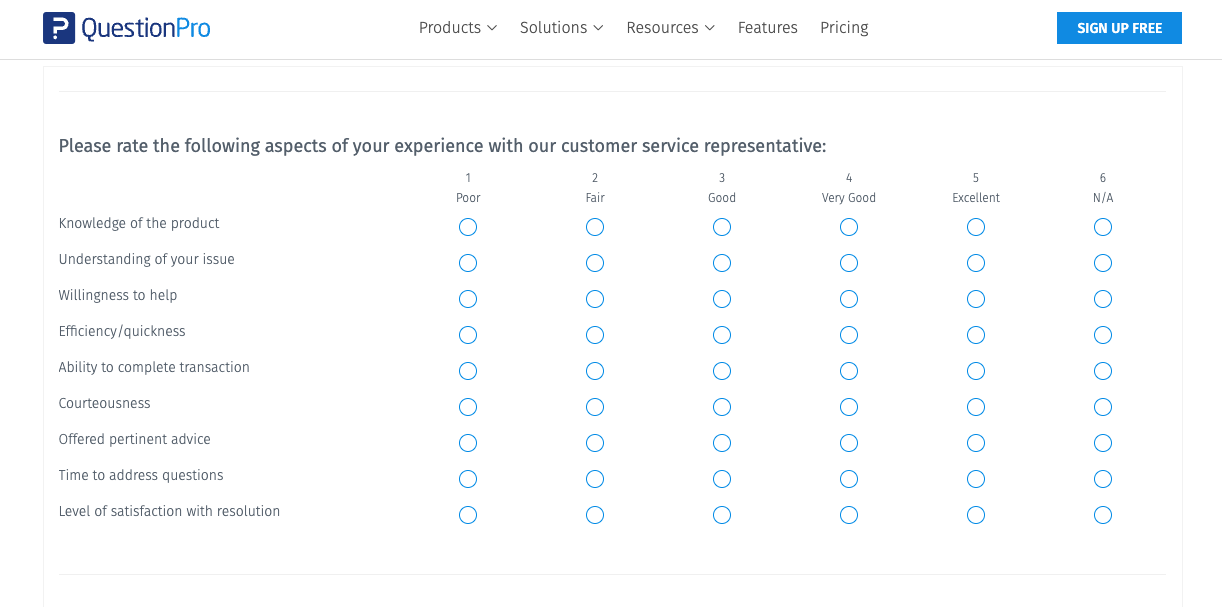Choose Very Good for Efficiency/quickness
Image resolution: width=1222 pixels, height=607 pixels.
click(x=849, y=335)
